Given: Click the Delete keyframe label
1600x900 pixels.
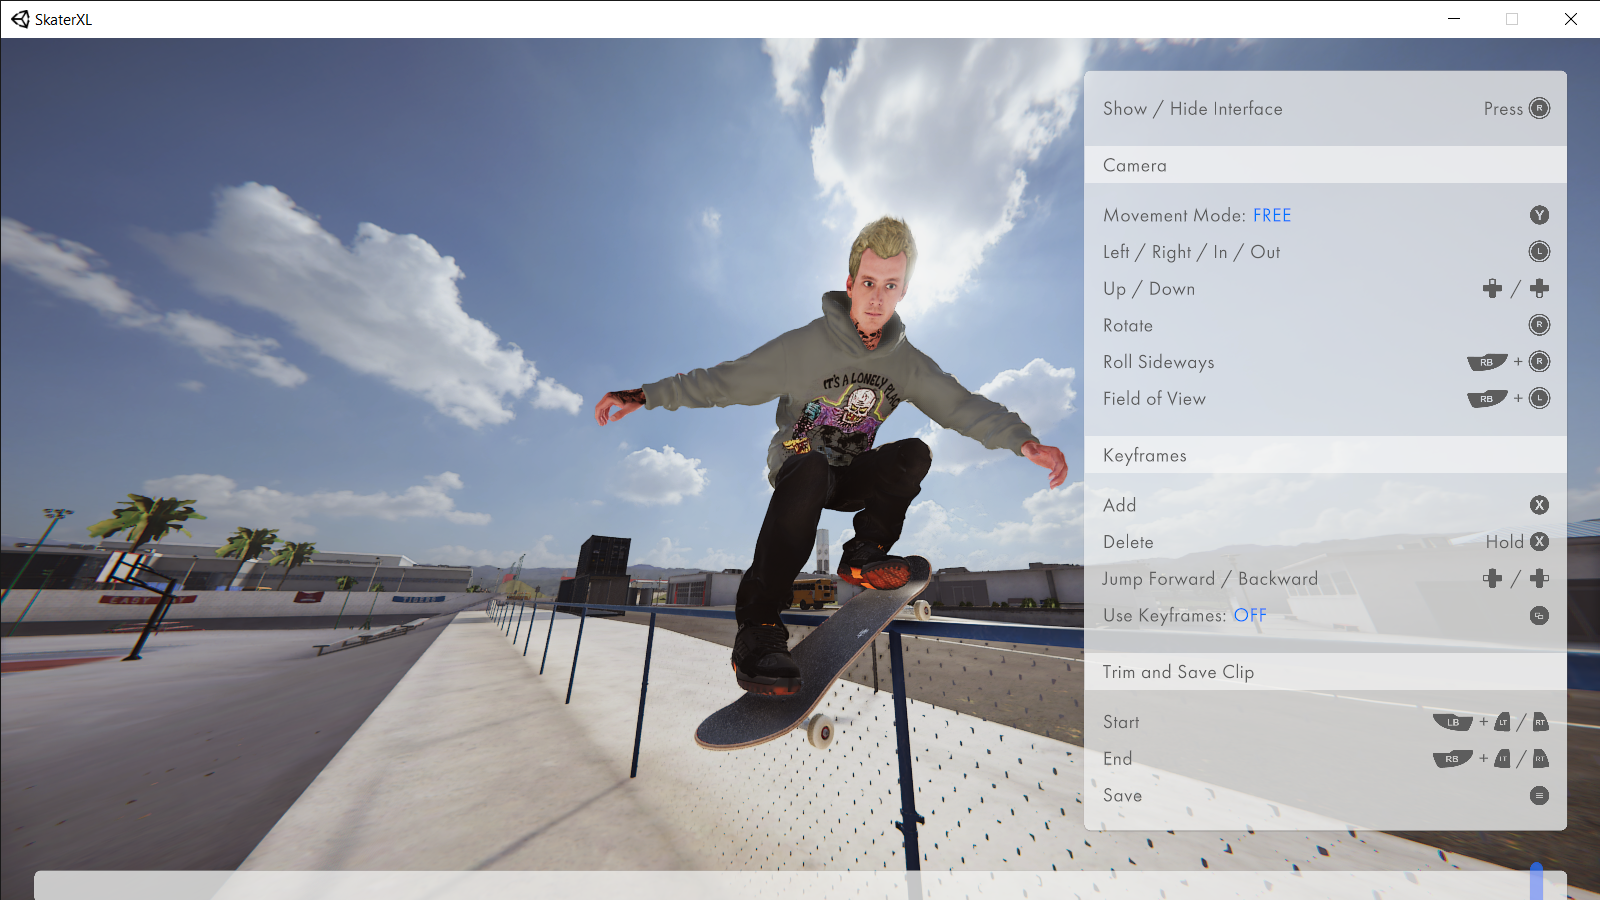Looking at the screenshot, I should tap(1128, 542).
